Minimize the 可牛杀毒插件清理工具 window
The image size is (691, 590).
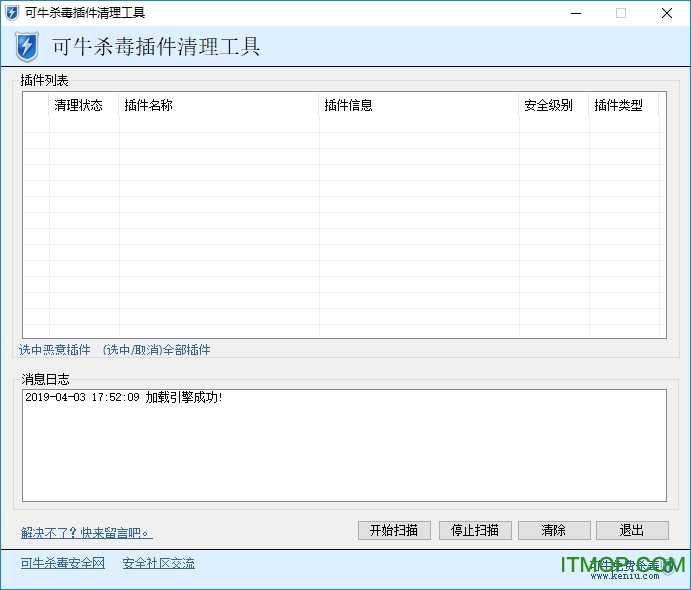(x=576, y=13)
